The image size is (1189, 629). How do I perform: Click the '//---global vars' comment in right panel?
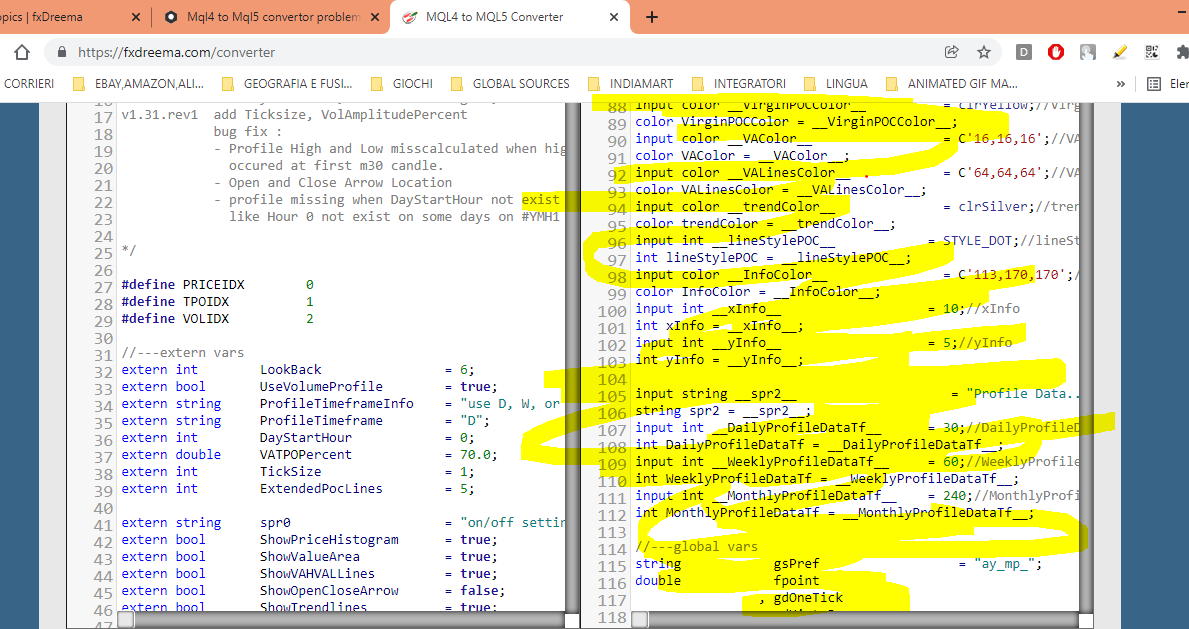[x=697, y=546]
